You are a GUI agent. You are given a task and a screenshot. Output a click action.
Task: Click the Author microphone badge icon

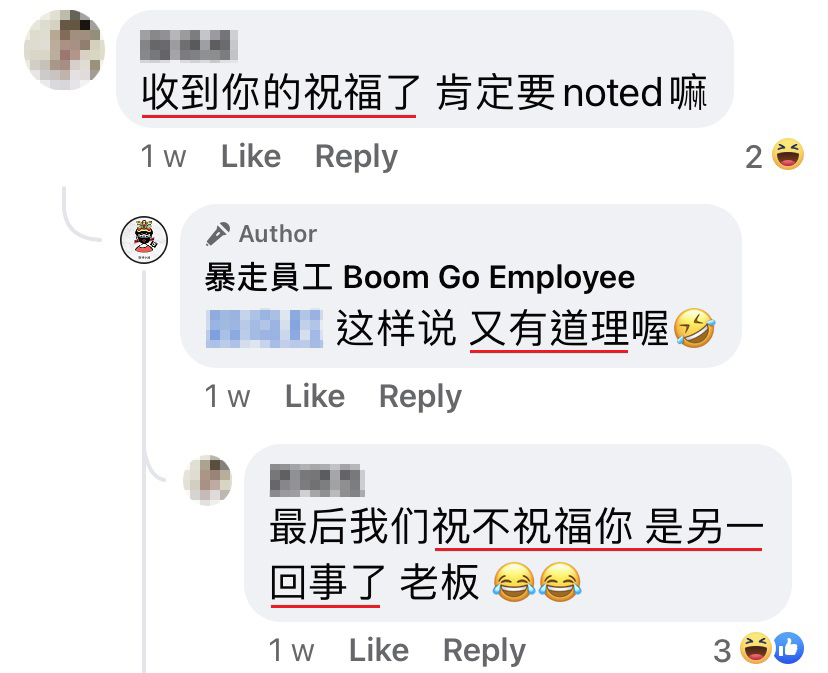tap(218, 234)
